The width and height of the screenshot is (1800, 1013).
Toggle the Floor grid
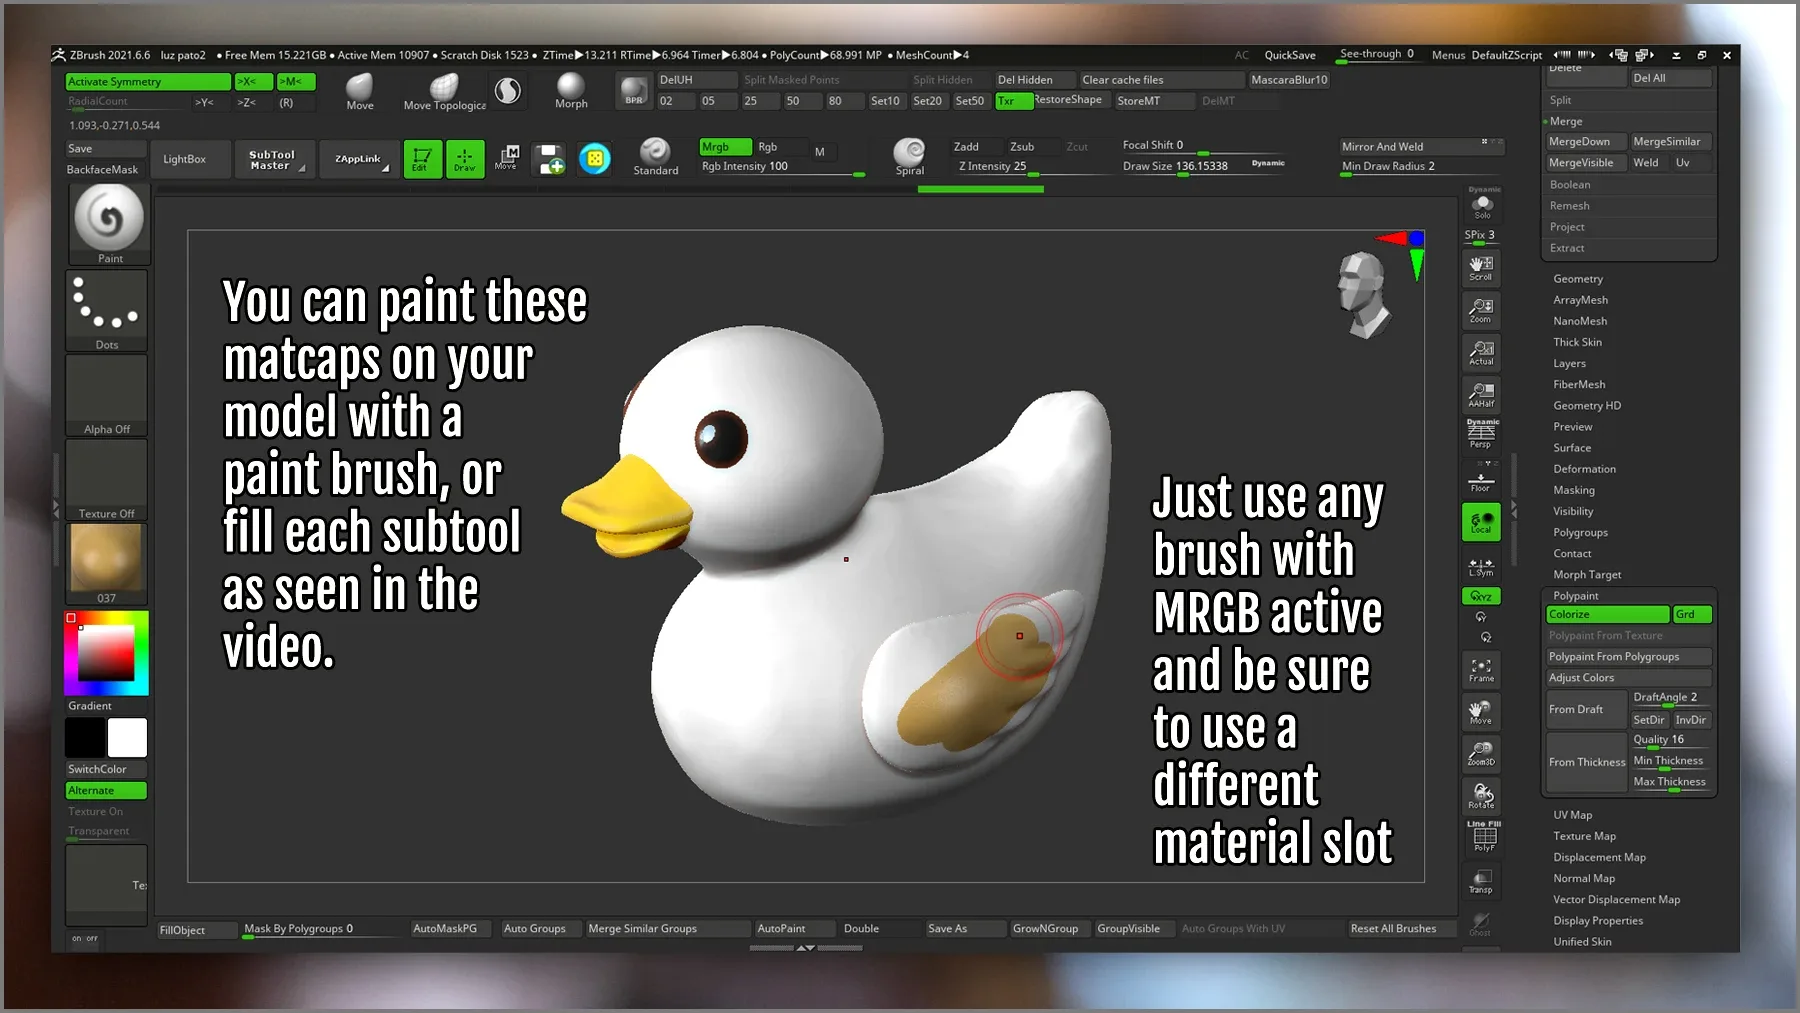pyautogui.click(x=1481, y=478)
